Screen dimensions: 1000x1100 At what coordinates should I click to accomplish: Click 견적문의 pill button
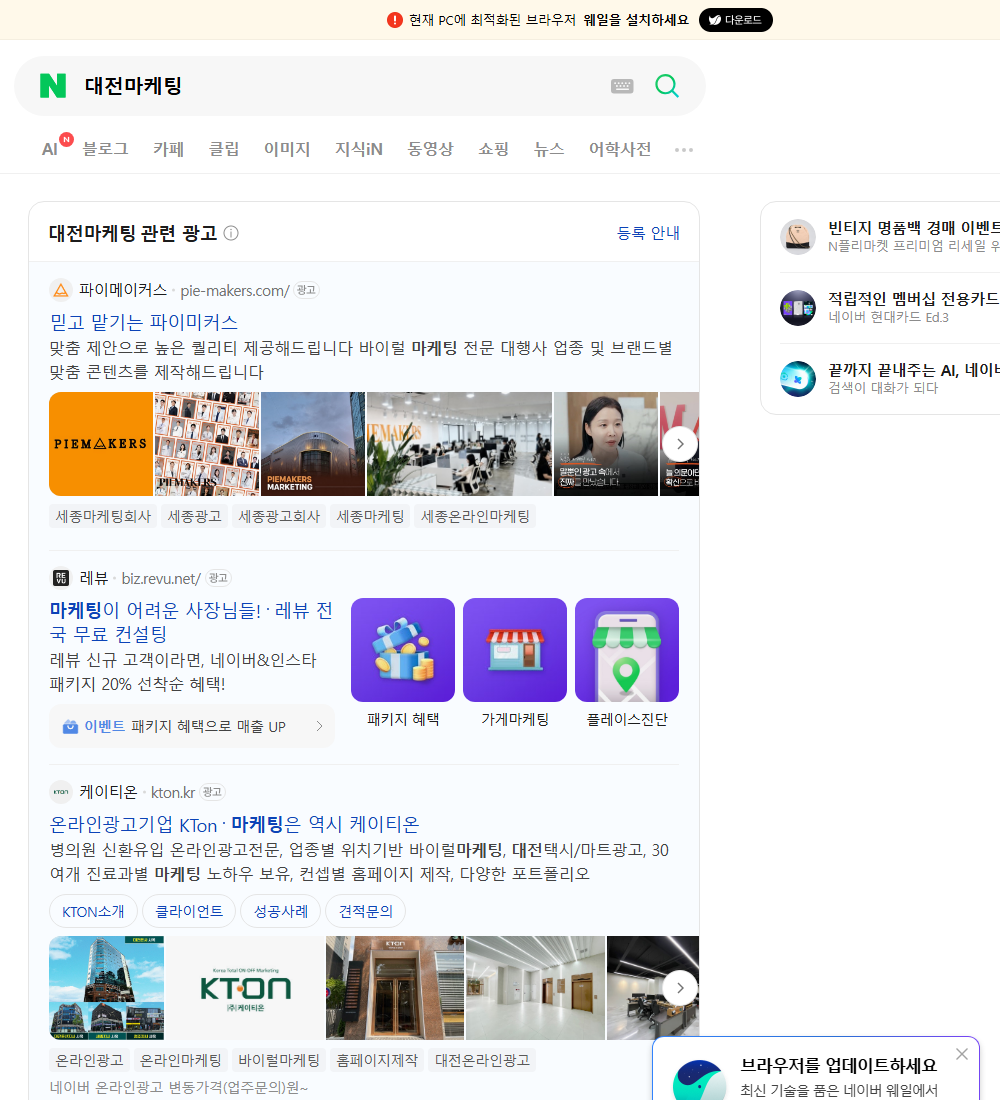(366, 911)
